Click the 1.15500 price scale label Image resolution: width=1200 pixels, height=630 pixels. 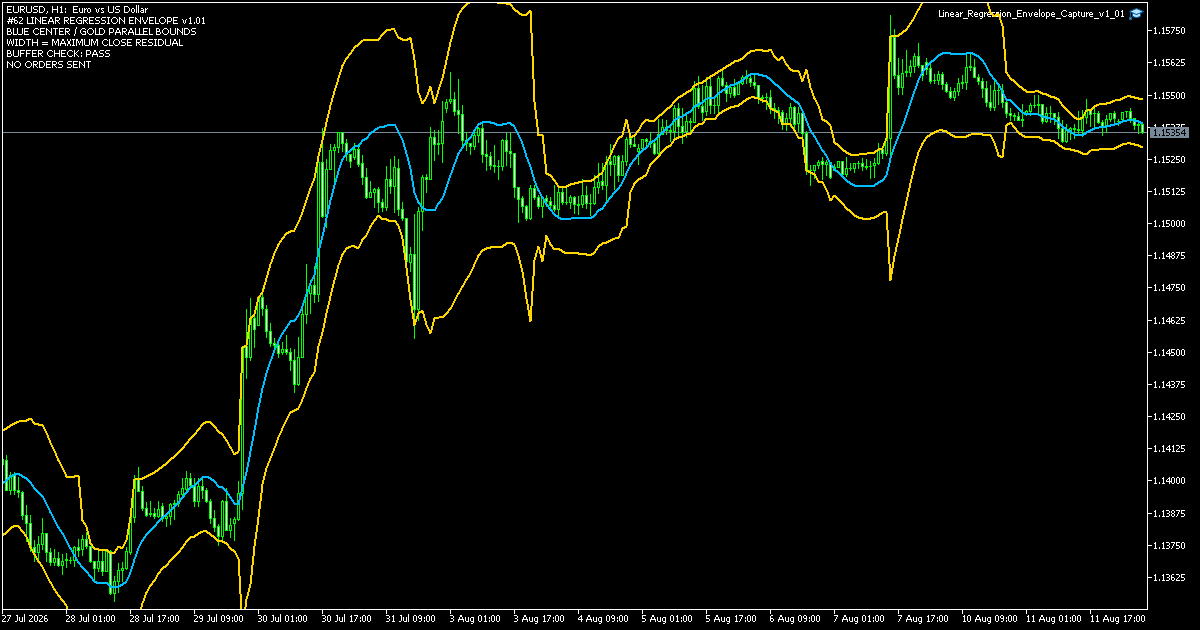(x=1169, y=95)
